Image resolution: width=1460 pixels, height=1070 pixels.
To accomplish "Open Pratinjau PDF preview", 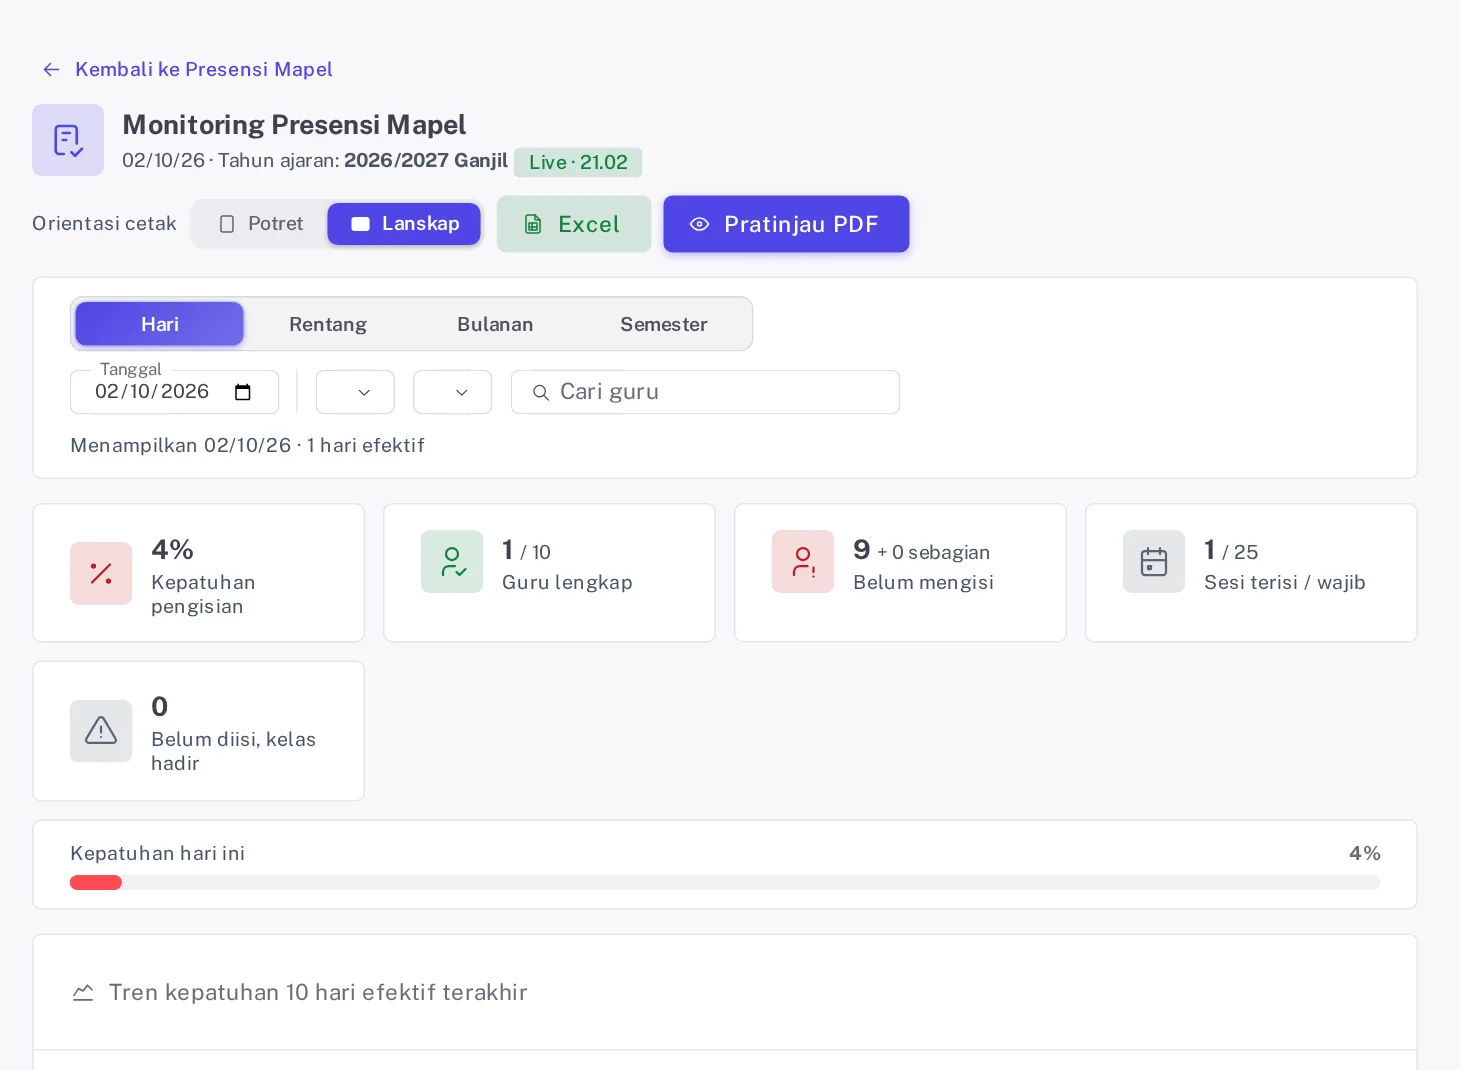I will [x=786, y=224].
